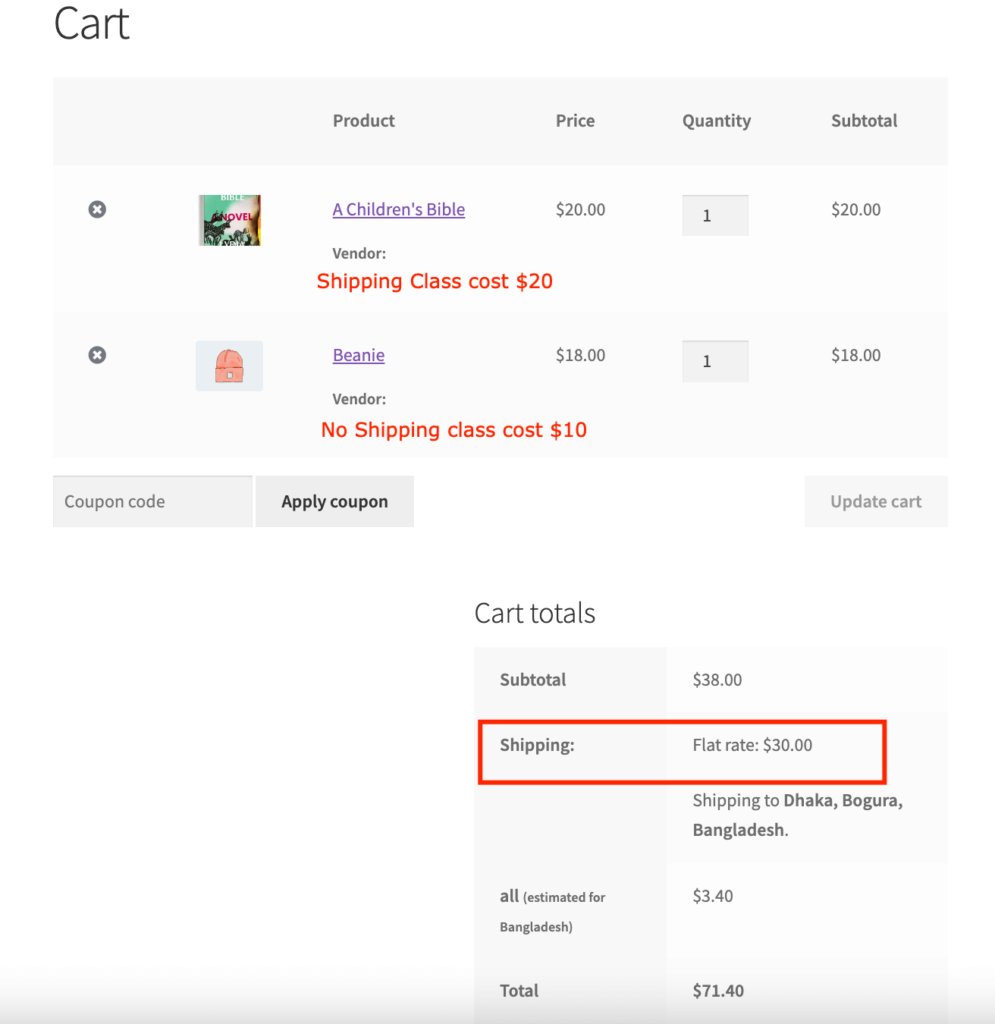This screenshot has height=1024, width=995.
Task: Apply the coupon with Apply coupon button
Action: [x=334, y=502]
